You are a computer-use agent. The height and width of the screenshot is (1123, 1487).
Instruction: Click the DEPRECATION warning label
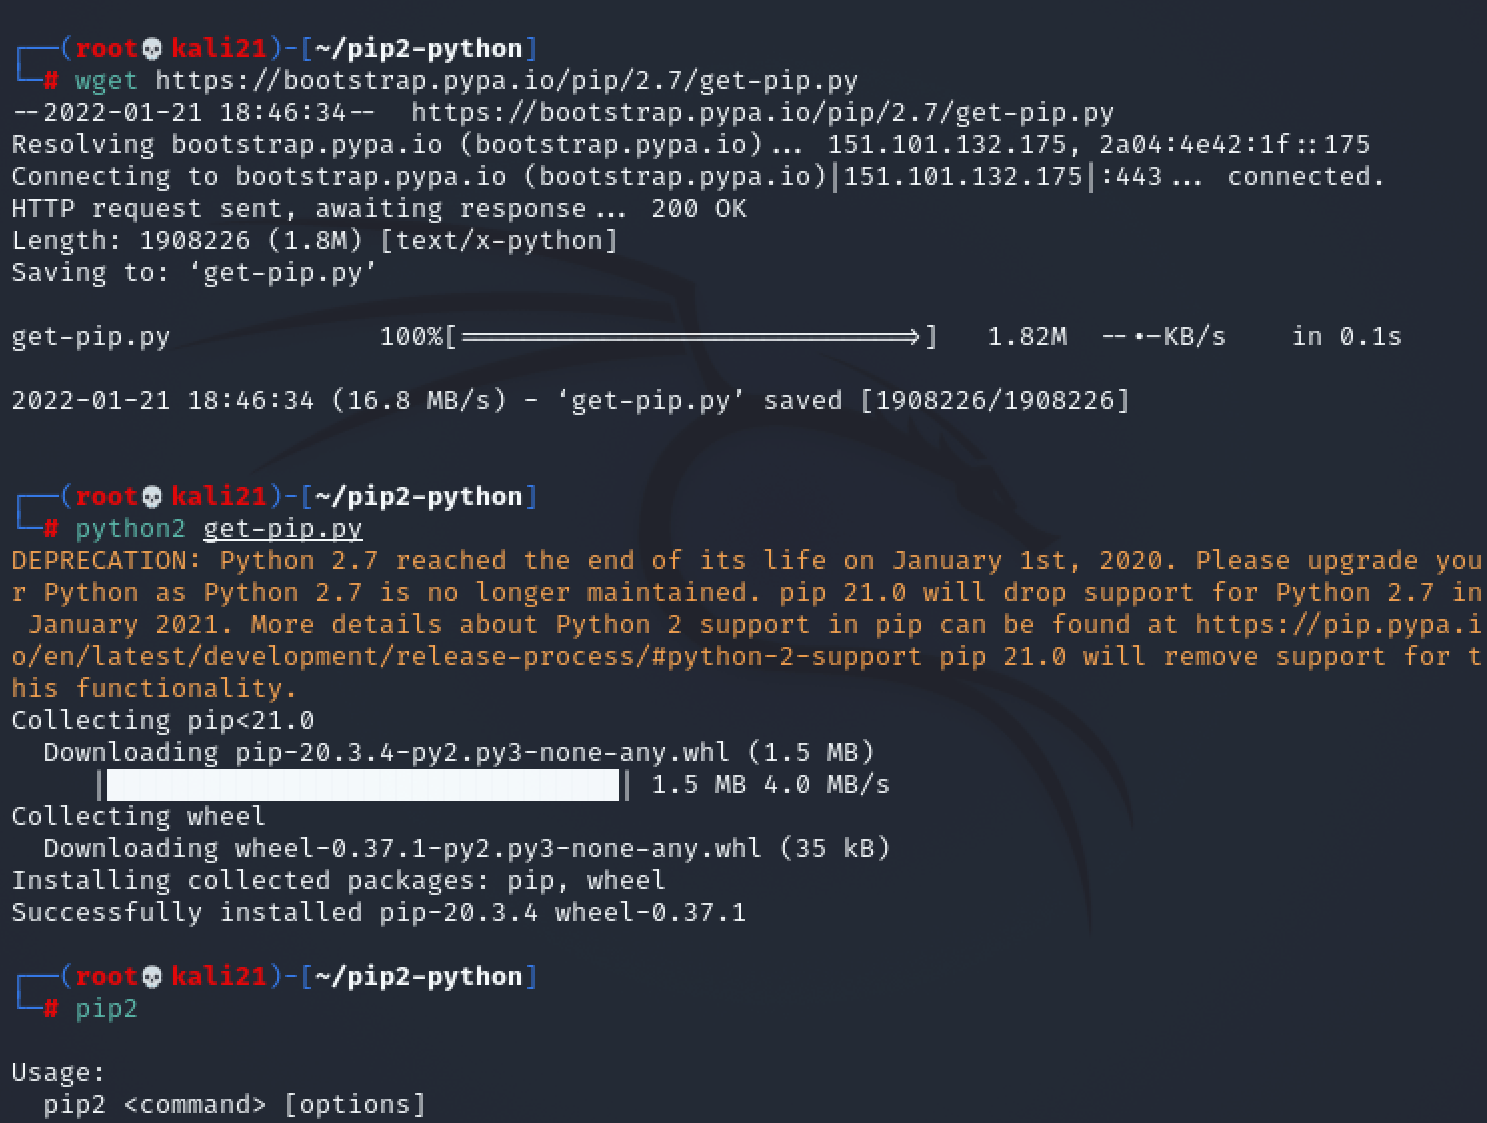[x=106, y=561]
